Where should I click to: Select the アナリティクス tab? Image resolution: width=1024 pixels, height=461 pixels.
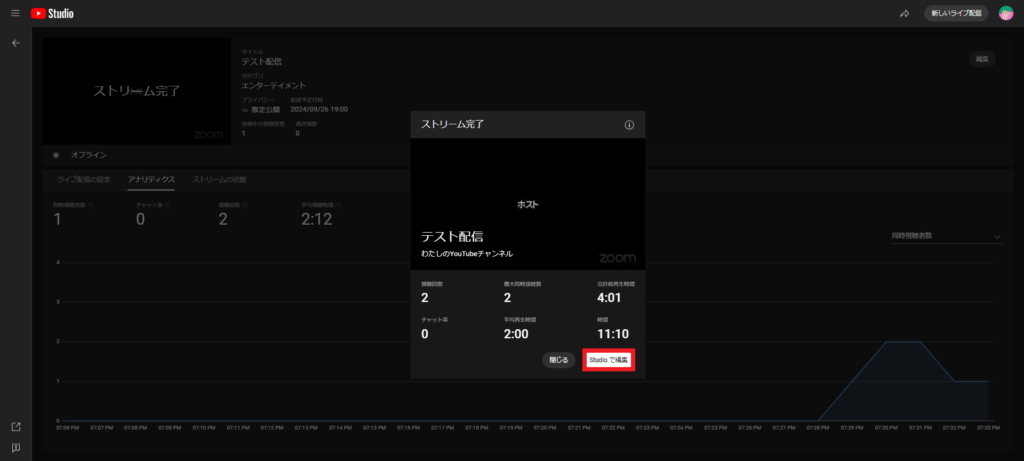tap(151, 179)
